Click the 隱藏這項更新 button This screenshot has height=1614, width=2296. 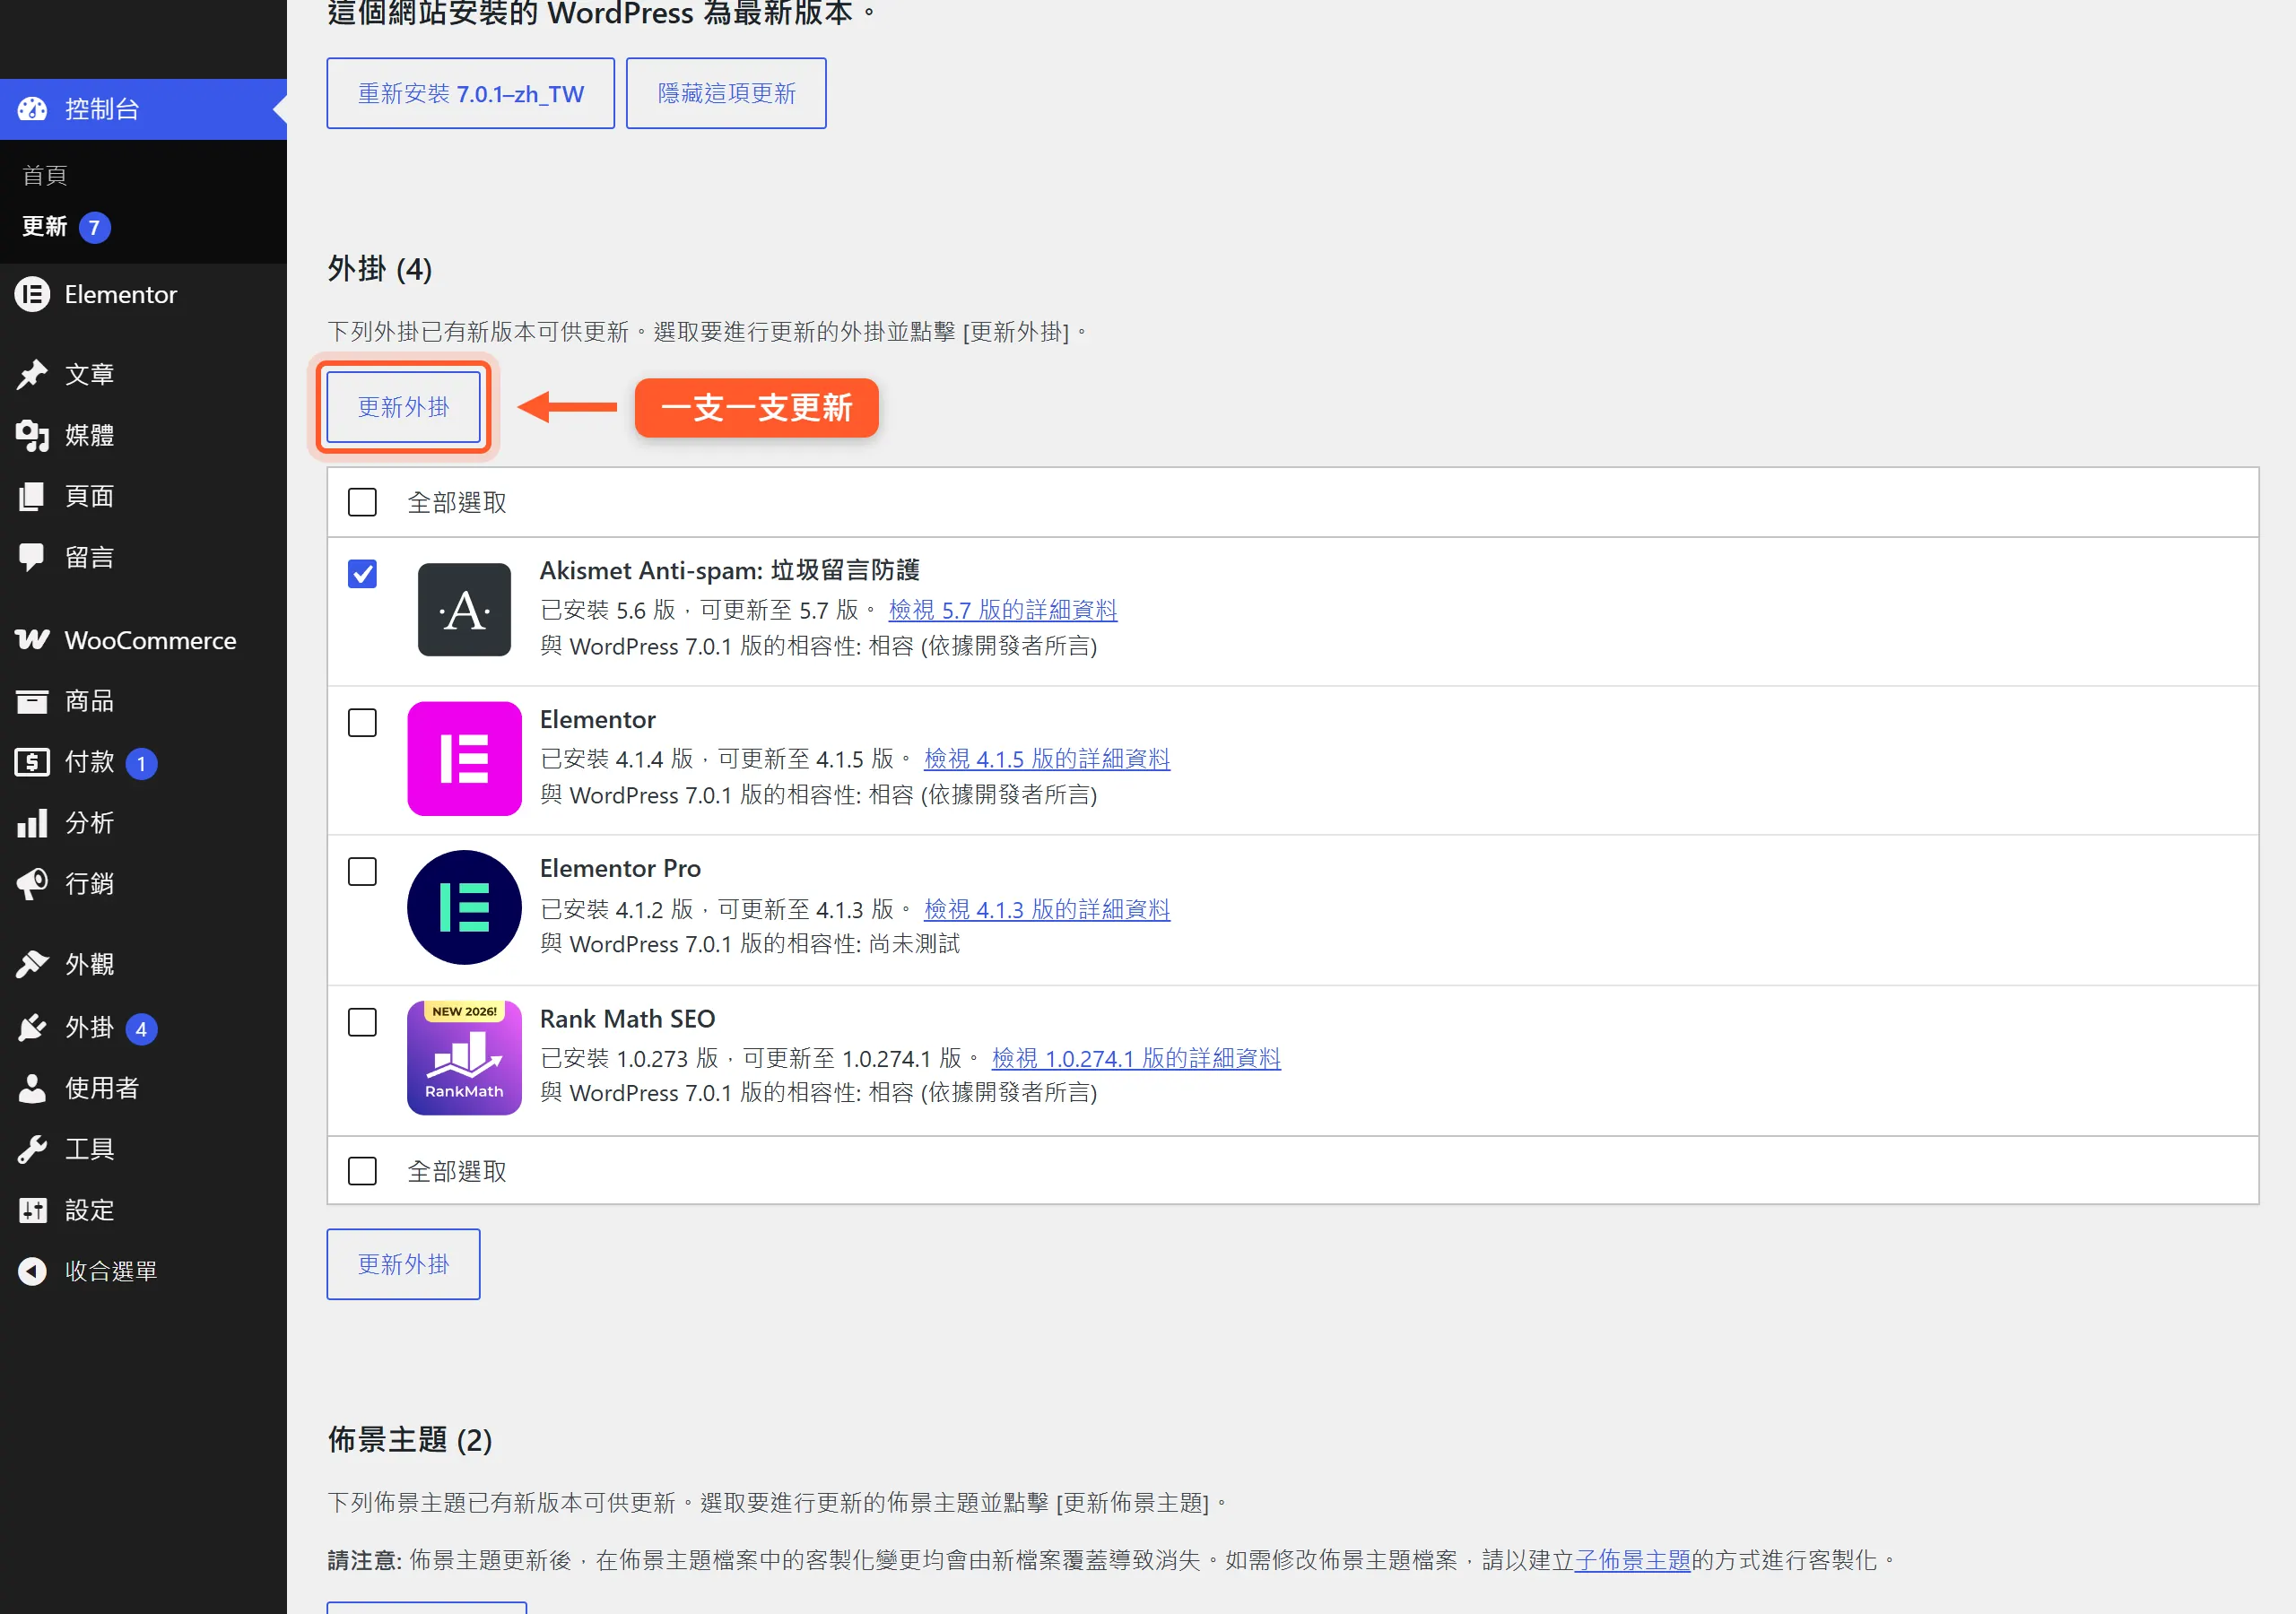coord(726,93)
